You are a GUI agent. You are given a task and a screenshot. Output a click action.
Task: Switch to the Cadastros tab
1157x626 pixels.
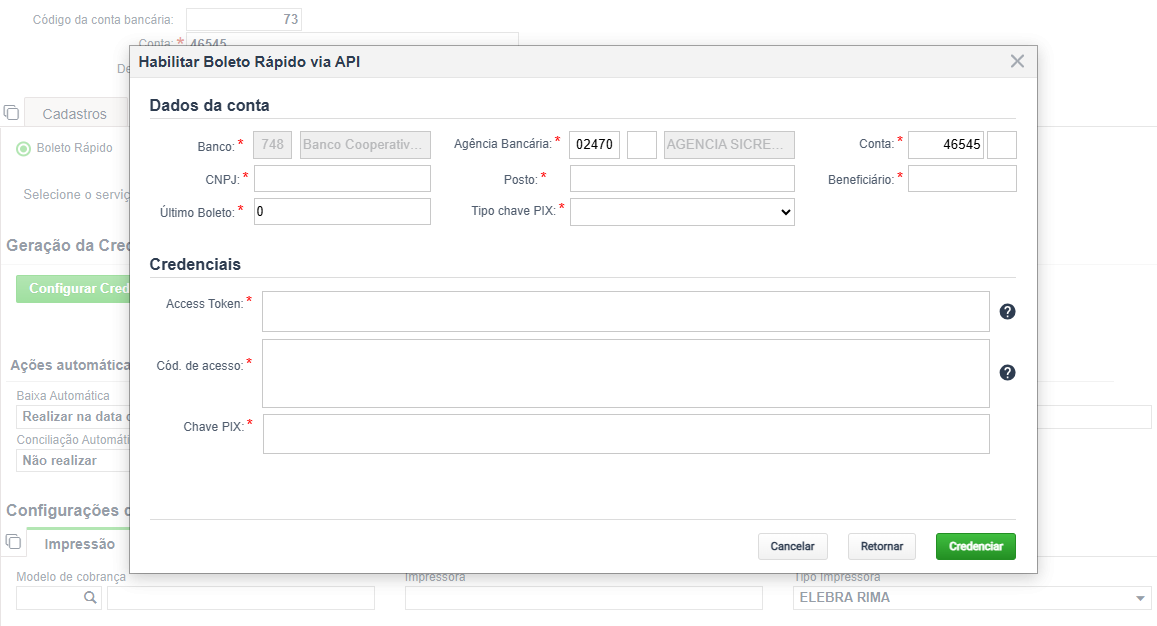[x=75, y=113]
